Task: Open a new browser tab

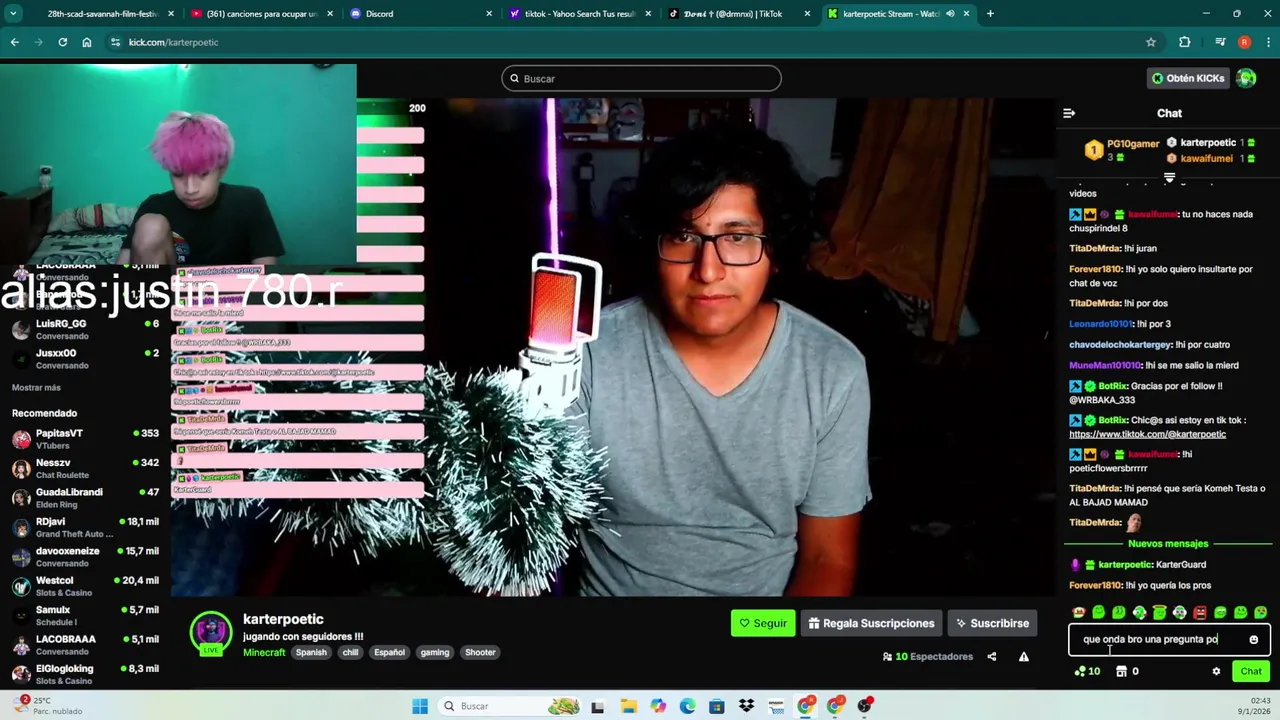Action: (990, 14)
